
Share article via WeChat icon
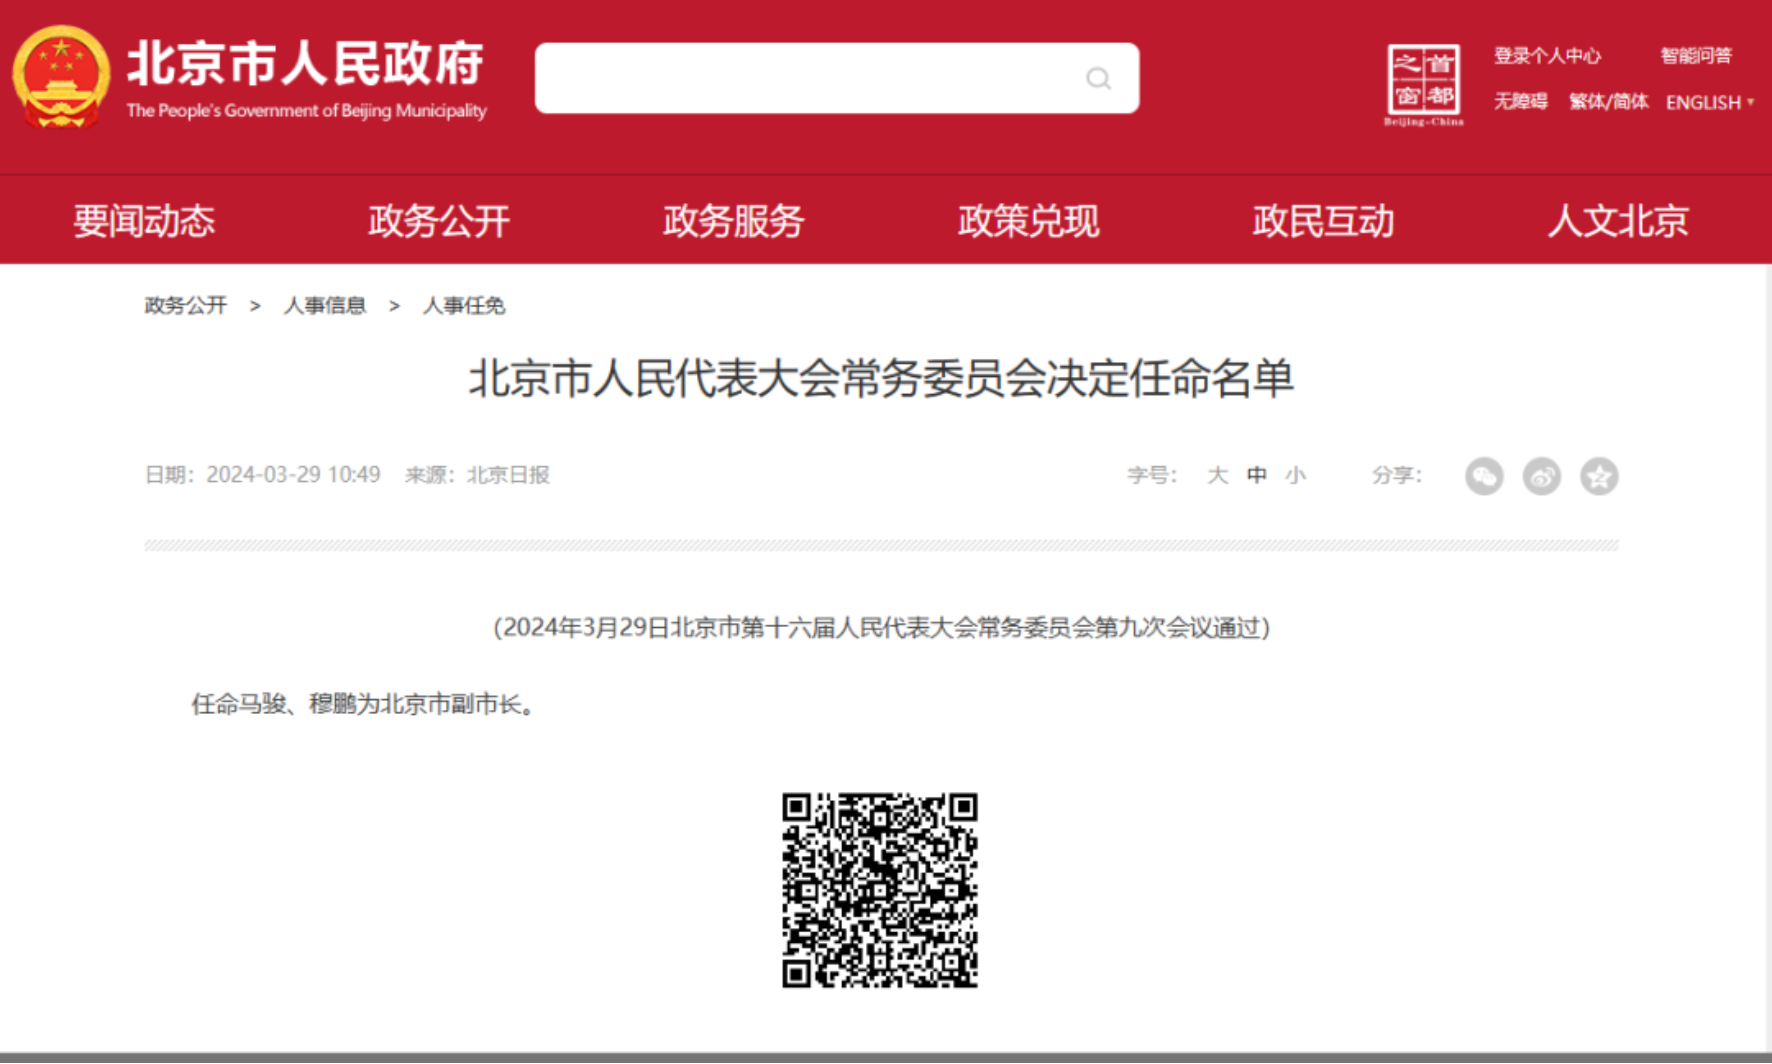pyautogui.click(x=1484, y=476)
